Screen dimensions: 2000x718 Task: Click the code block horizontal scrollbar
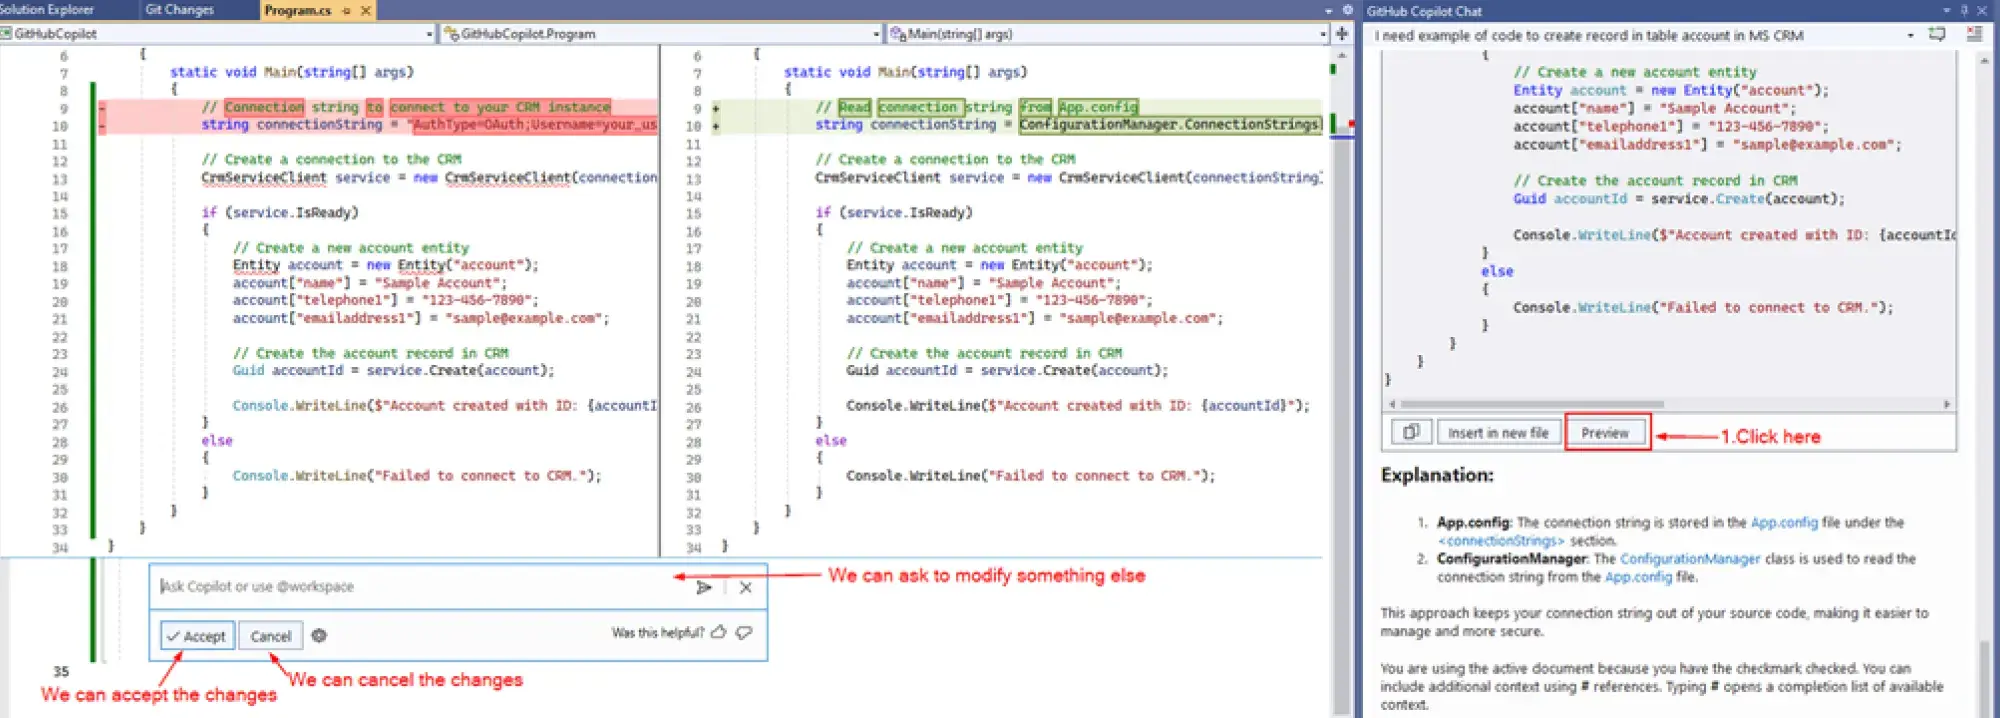[x=1532, y=405]
